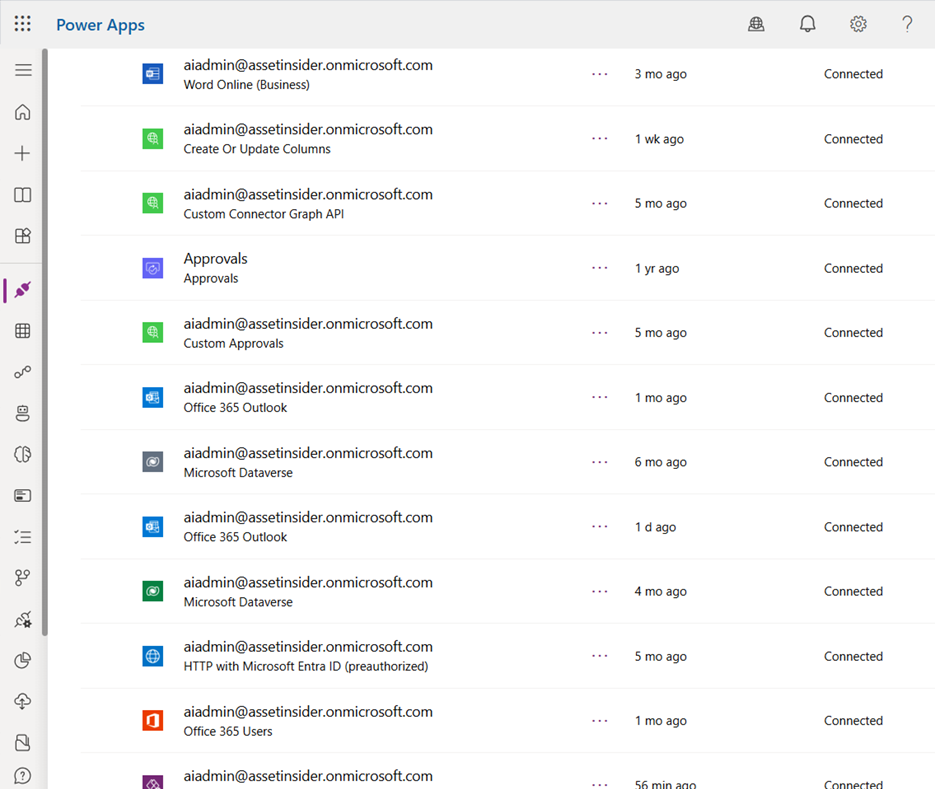935x789 pixels.
Task: Open the ellipsis menu for Custom Connector Graph API
Action: tap(600, 203)
